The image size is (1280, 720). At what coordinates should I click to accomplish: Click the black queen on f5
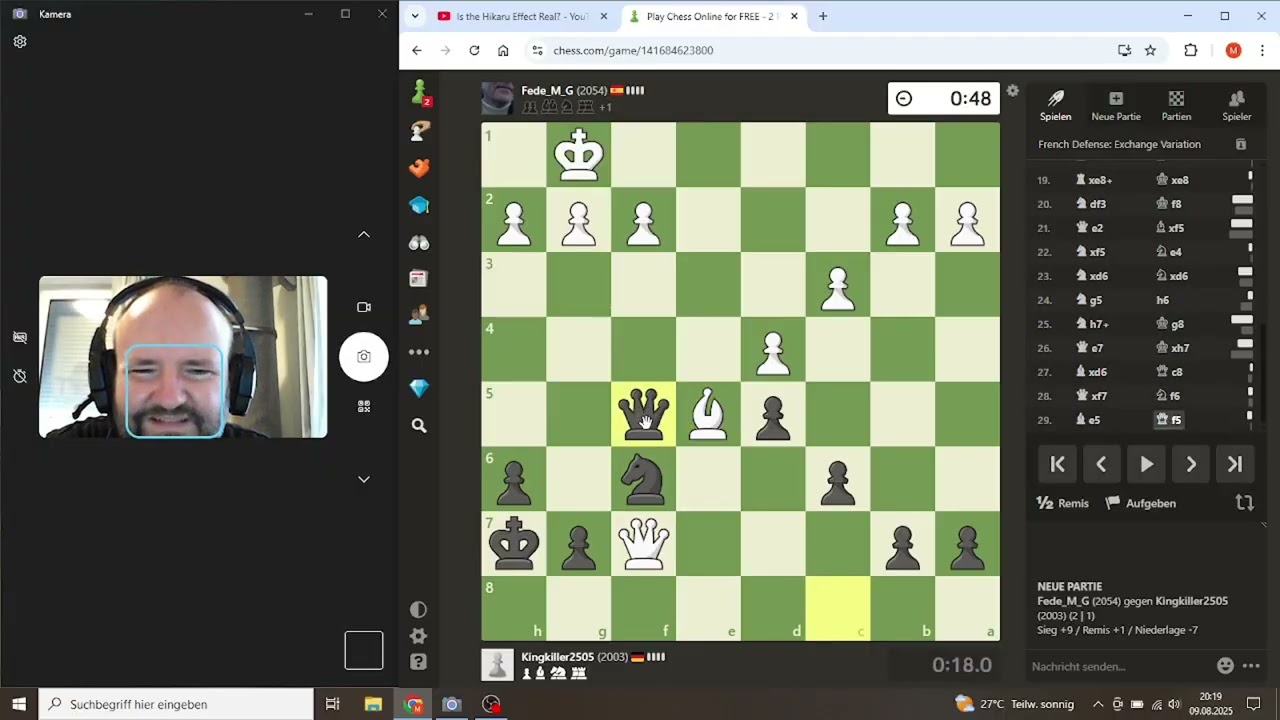(x=643, y=414)
